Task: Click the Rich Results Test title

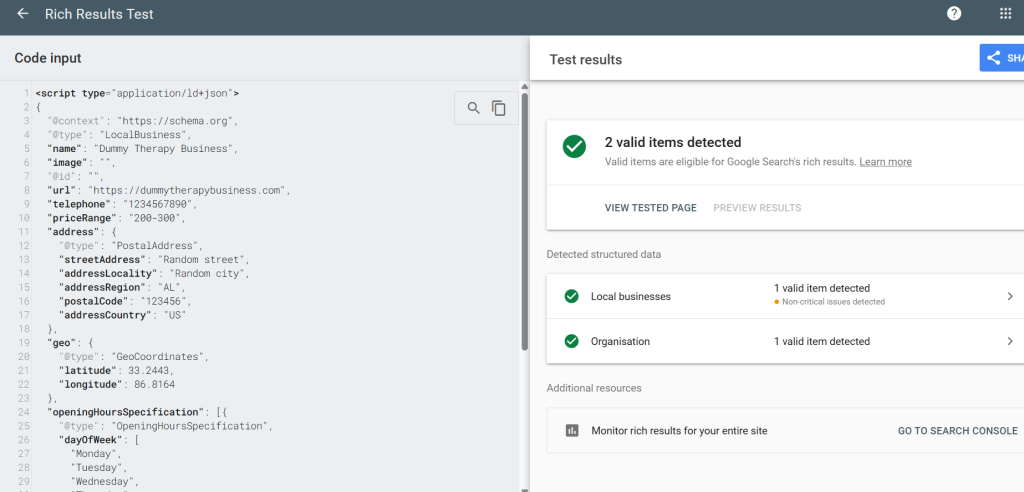Action: [100, 15]
